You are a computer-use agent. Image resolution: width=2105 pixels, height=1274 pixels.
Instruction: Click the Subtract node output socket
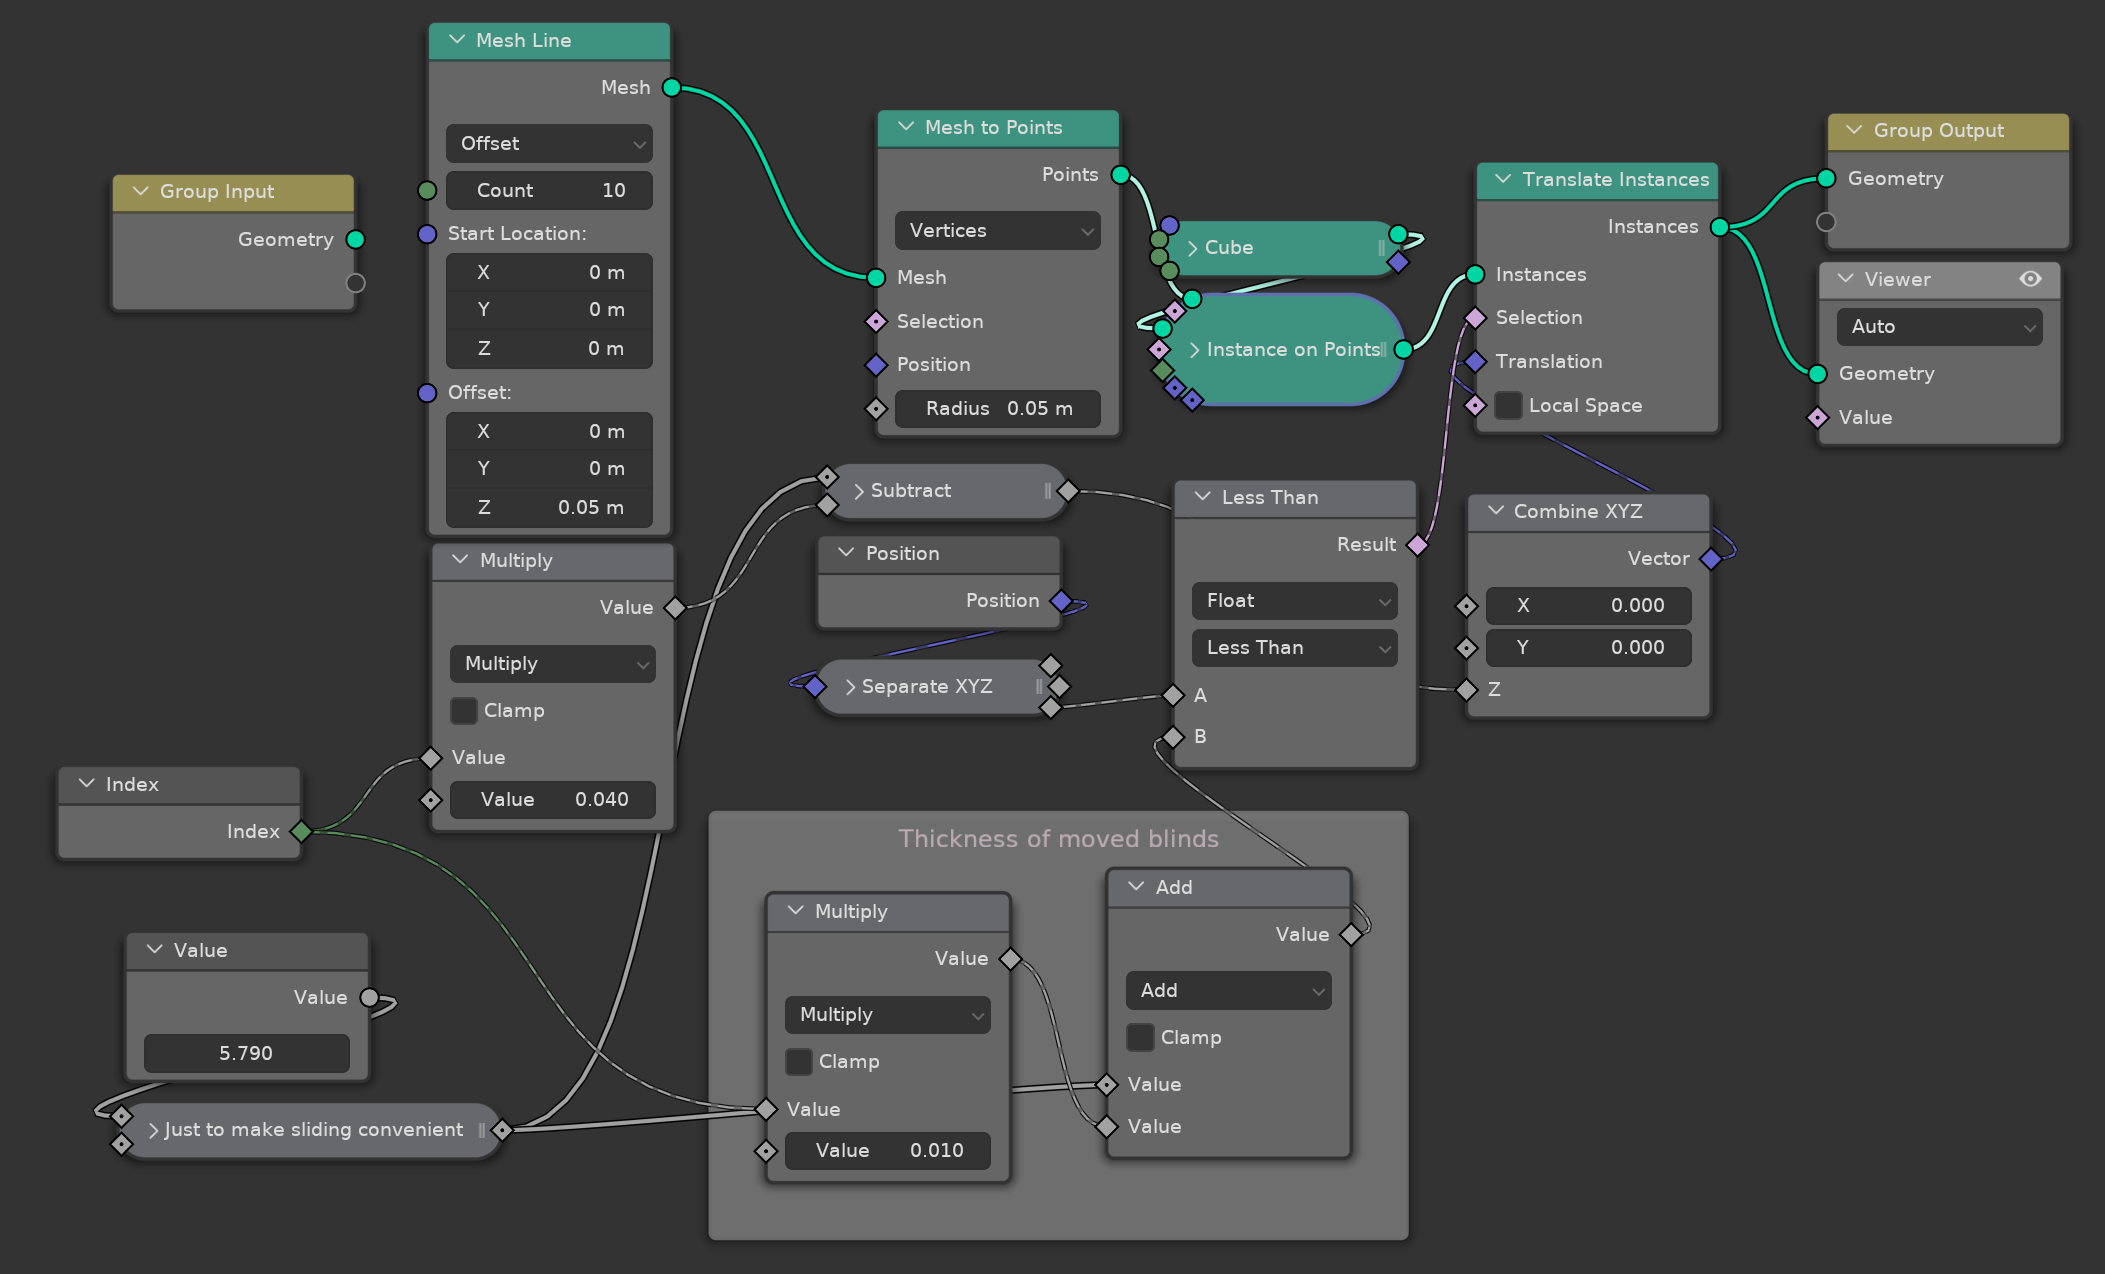[x=1068, y=491]
